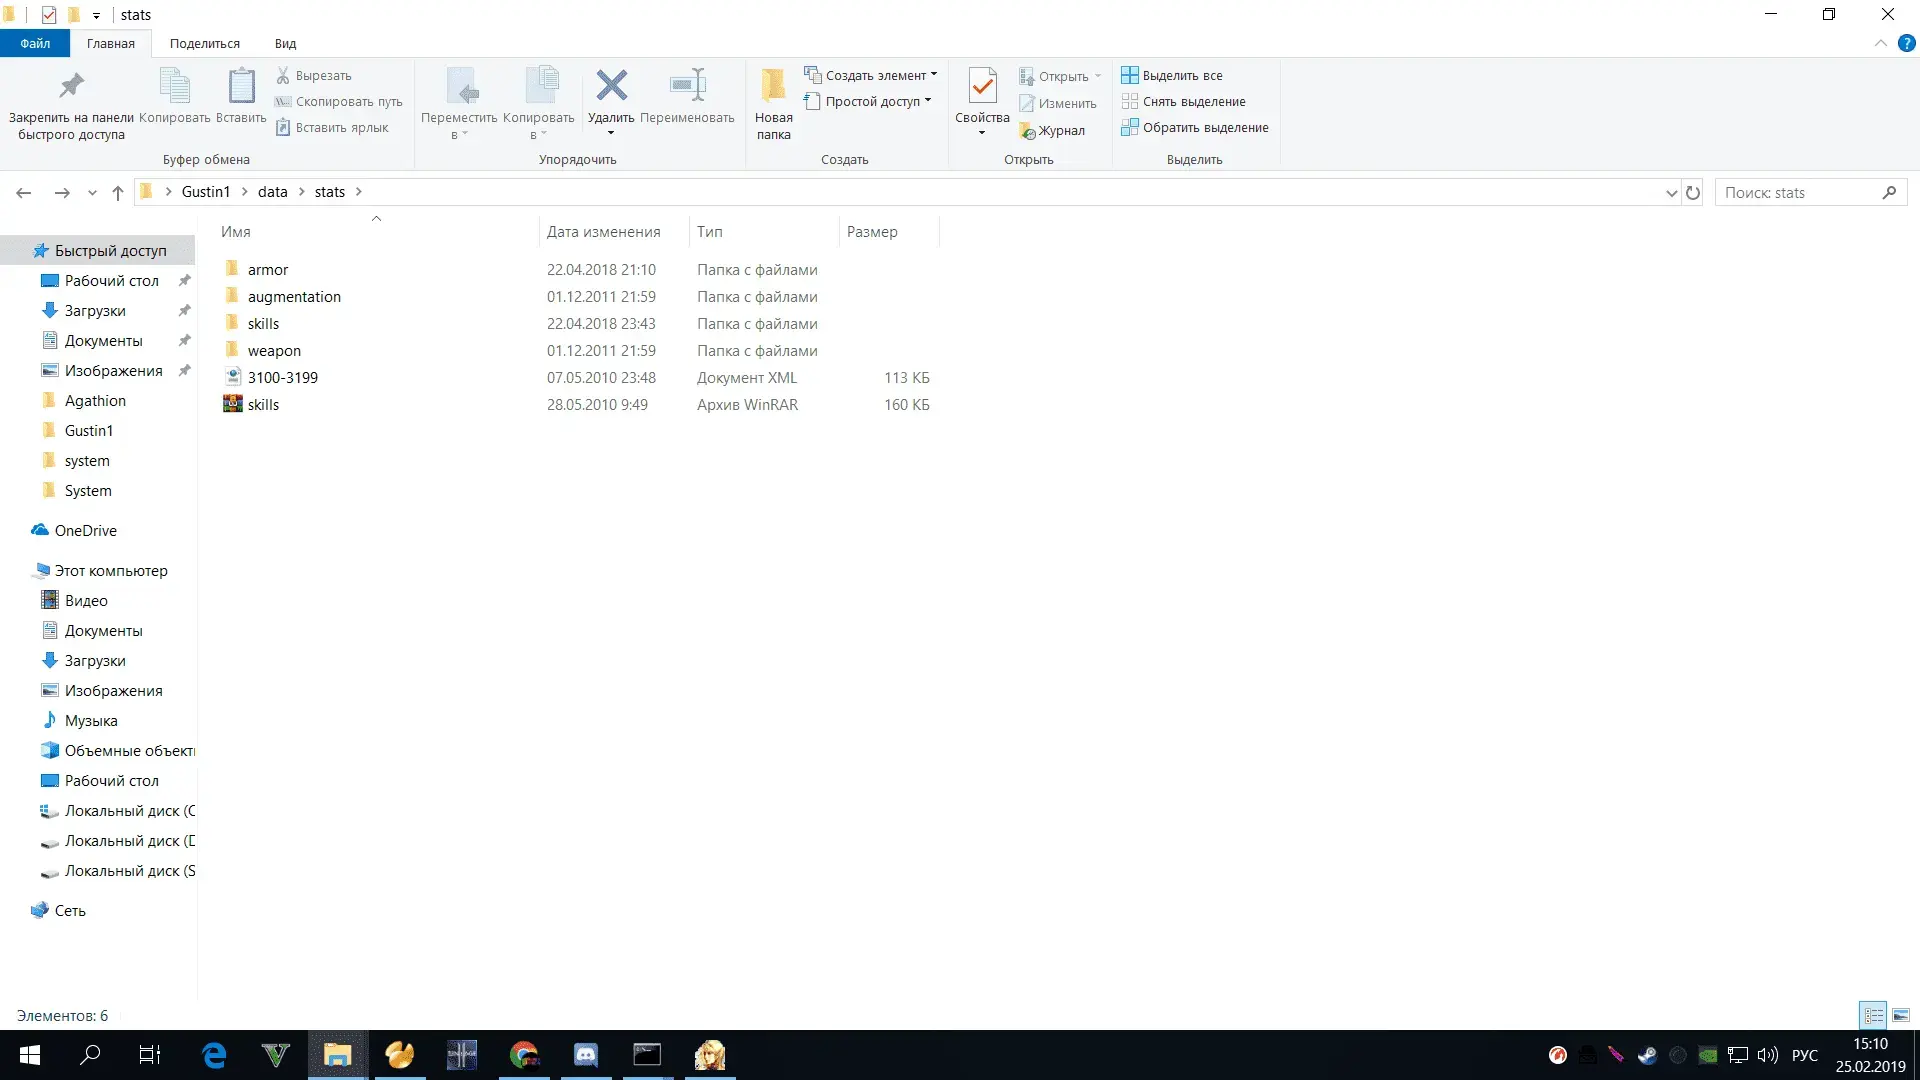Select the 3100-3199 XML document
The width and height of the screenshot is (1920, 1080).
point(283,378)
